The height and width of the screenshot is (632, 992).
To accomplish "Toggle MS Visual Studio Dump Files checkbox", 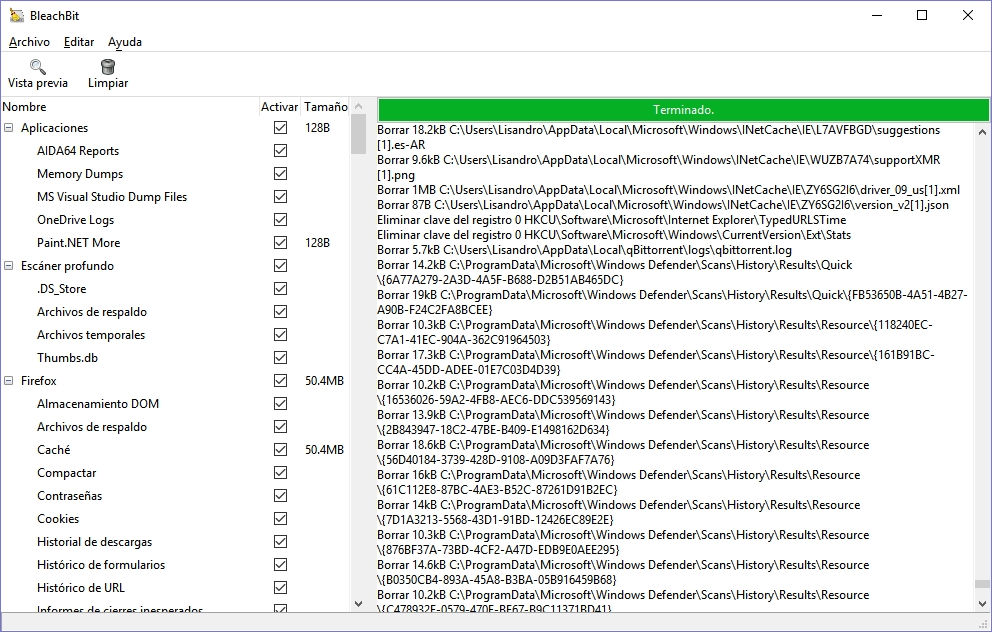I will coord(280,197).
